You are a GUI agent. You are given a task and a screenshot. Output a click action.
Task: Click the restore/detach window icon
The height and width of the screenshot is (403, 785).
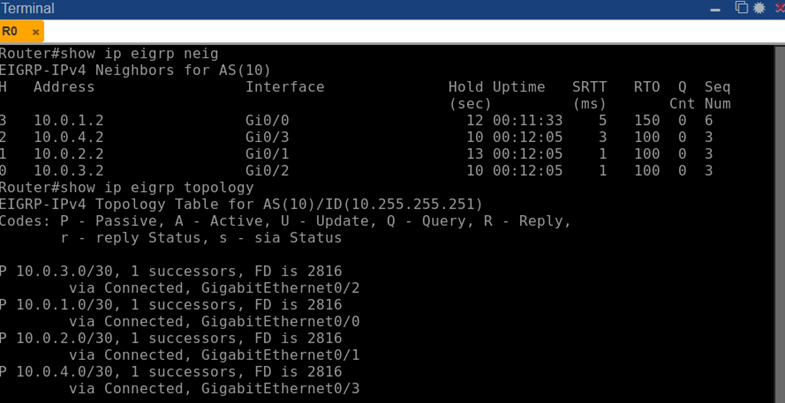point(741,8)
